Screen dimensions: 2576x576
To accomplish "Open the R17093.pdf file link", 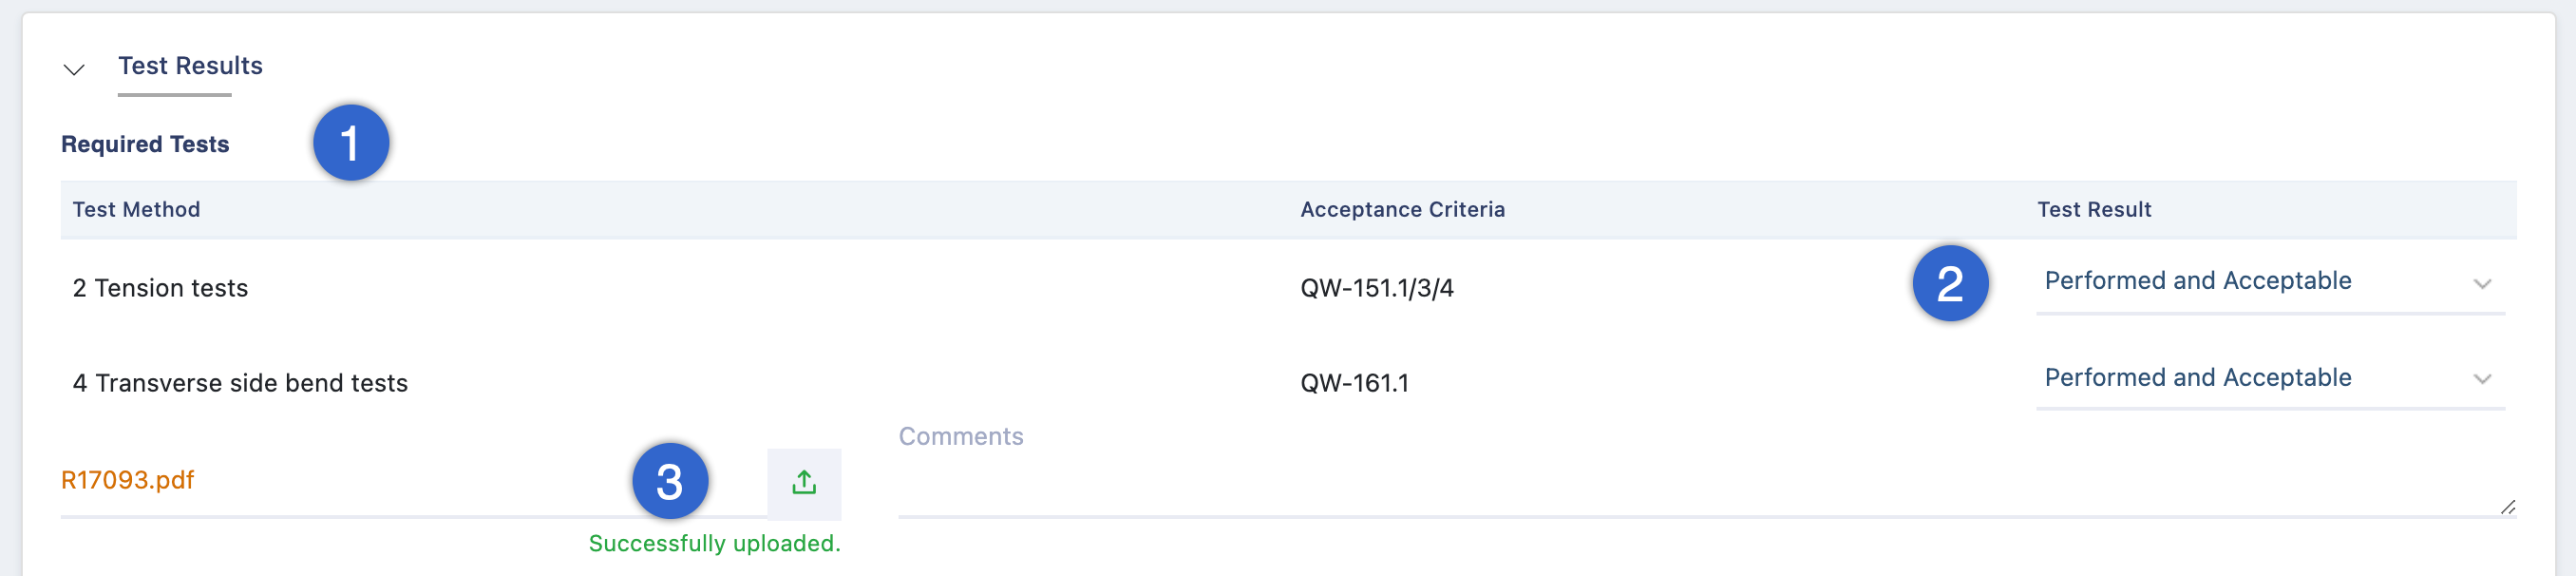I will (x=127, y=480).
